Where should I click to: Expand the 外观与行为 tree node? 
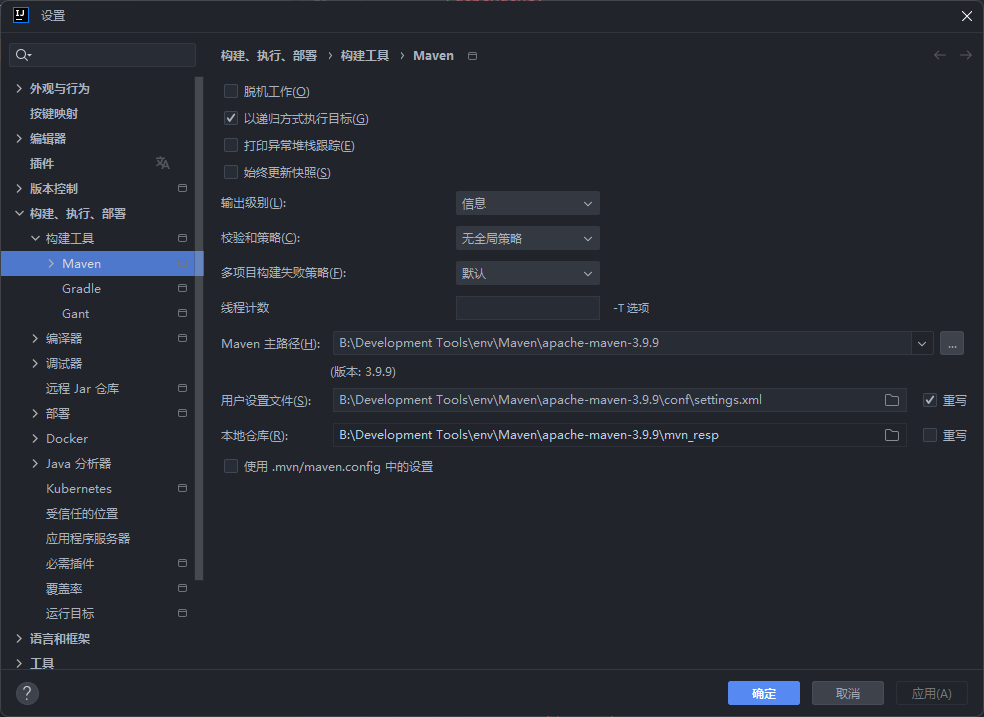coord(19,88)
